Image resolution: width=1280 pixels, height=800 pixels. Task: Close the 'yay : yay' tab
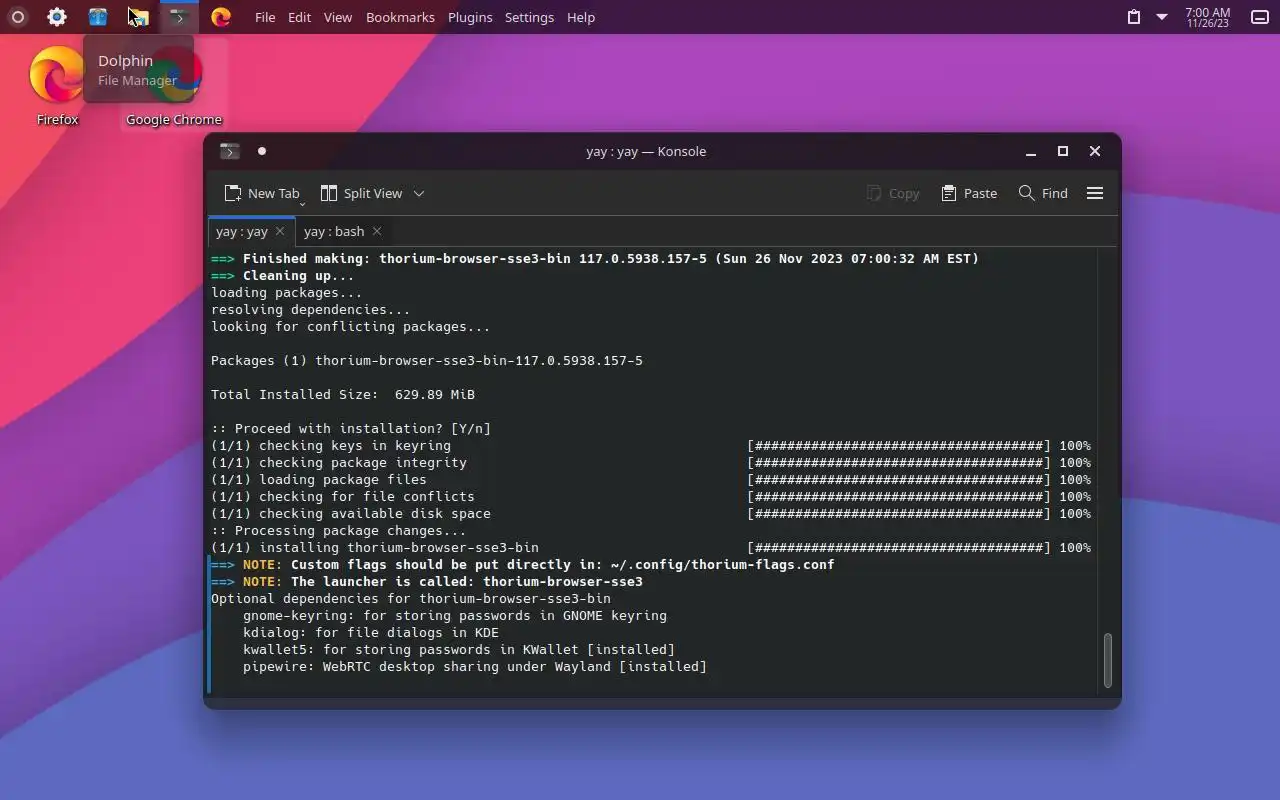point(280,231)
